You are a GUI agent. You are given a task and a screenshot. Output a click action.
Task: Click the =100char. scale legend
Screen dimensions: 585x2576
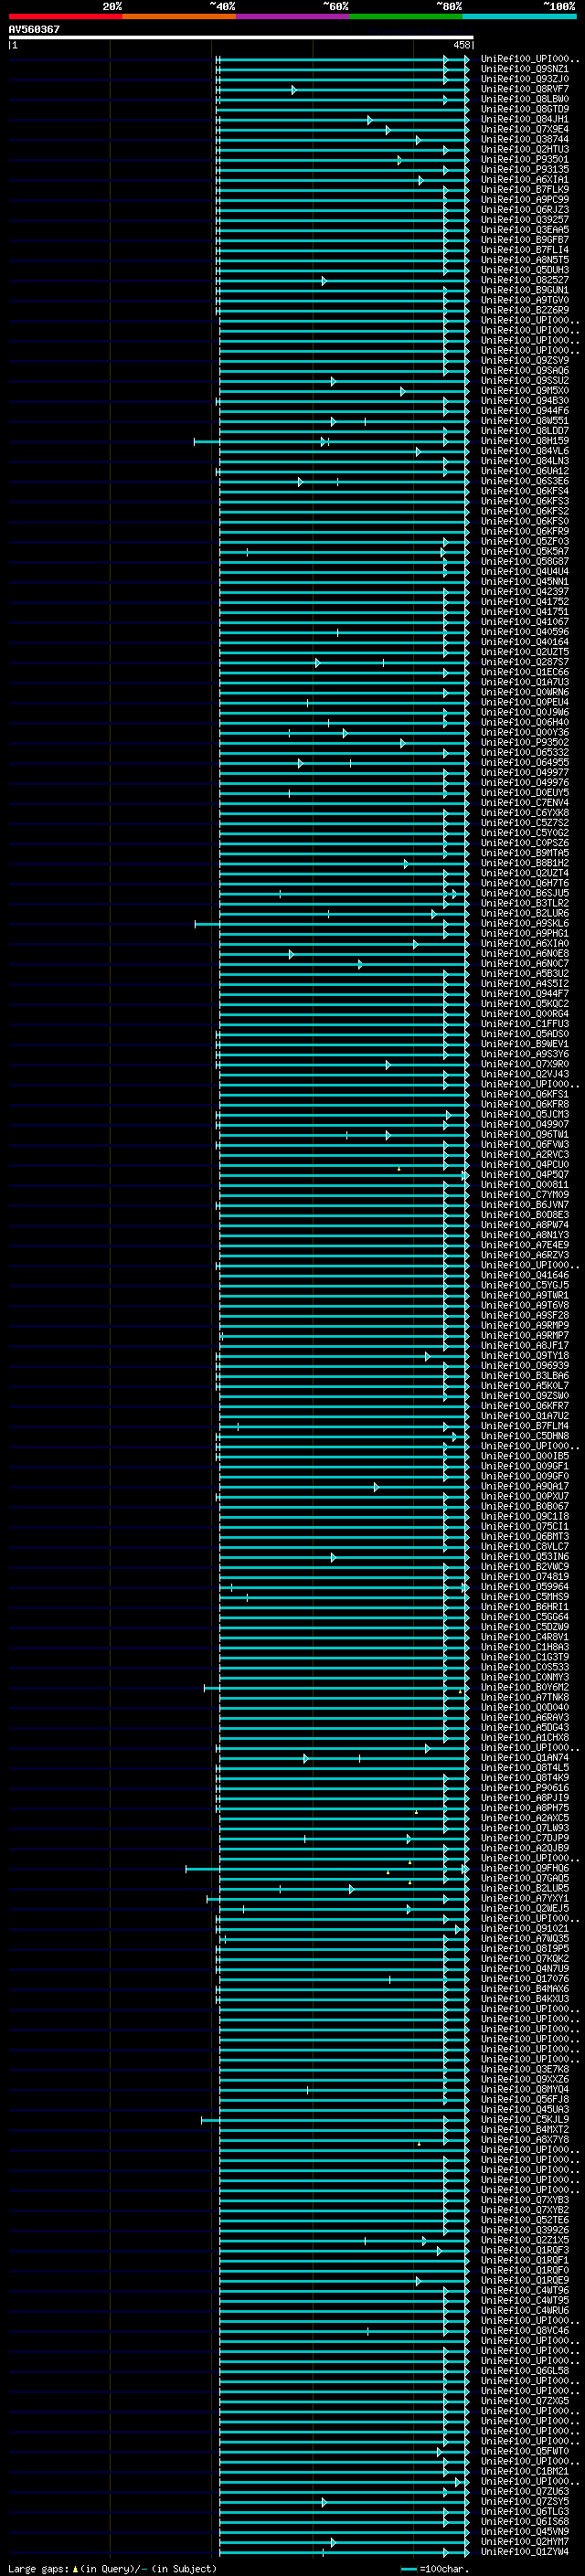[x=435, y=2568]
